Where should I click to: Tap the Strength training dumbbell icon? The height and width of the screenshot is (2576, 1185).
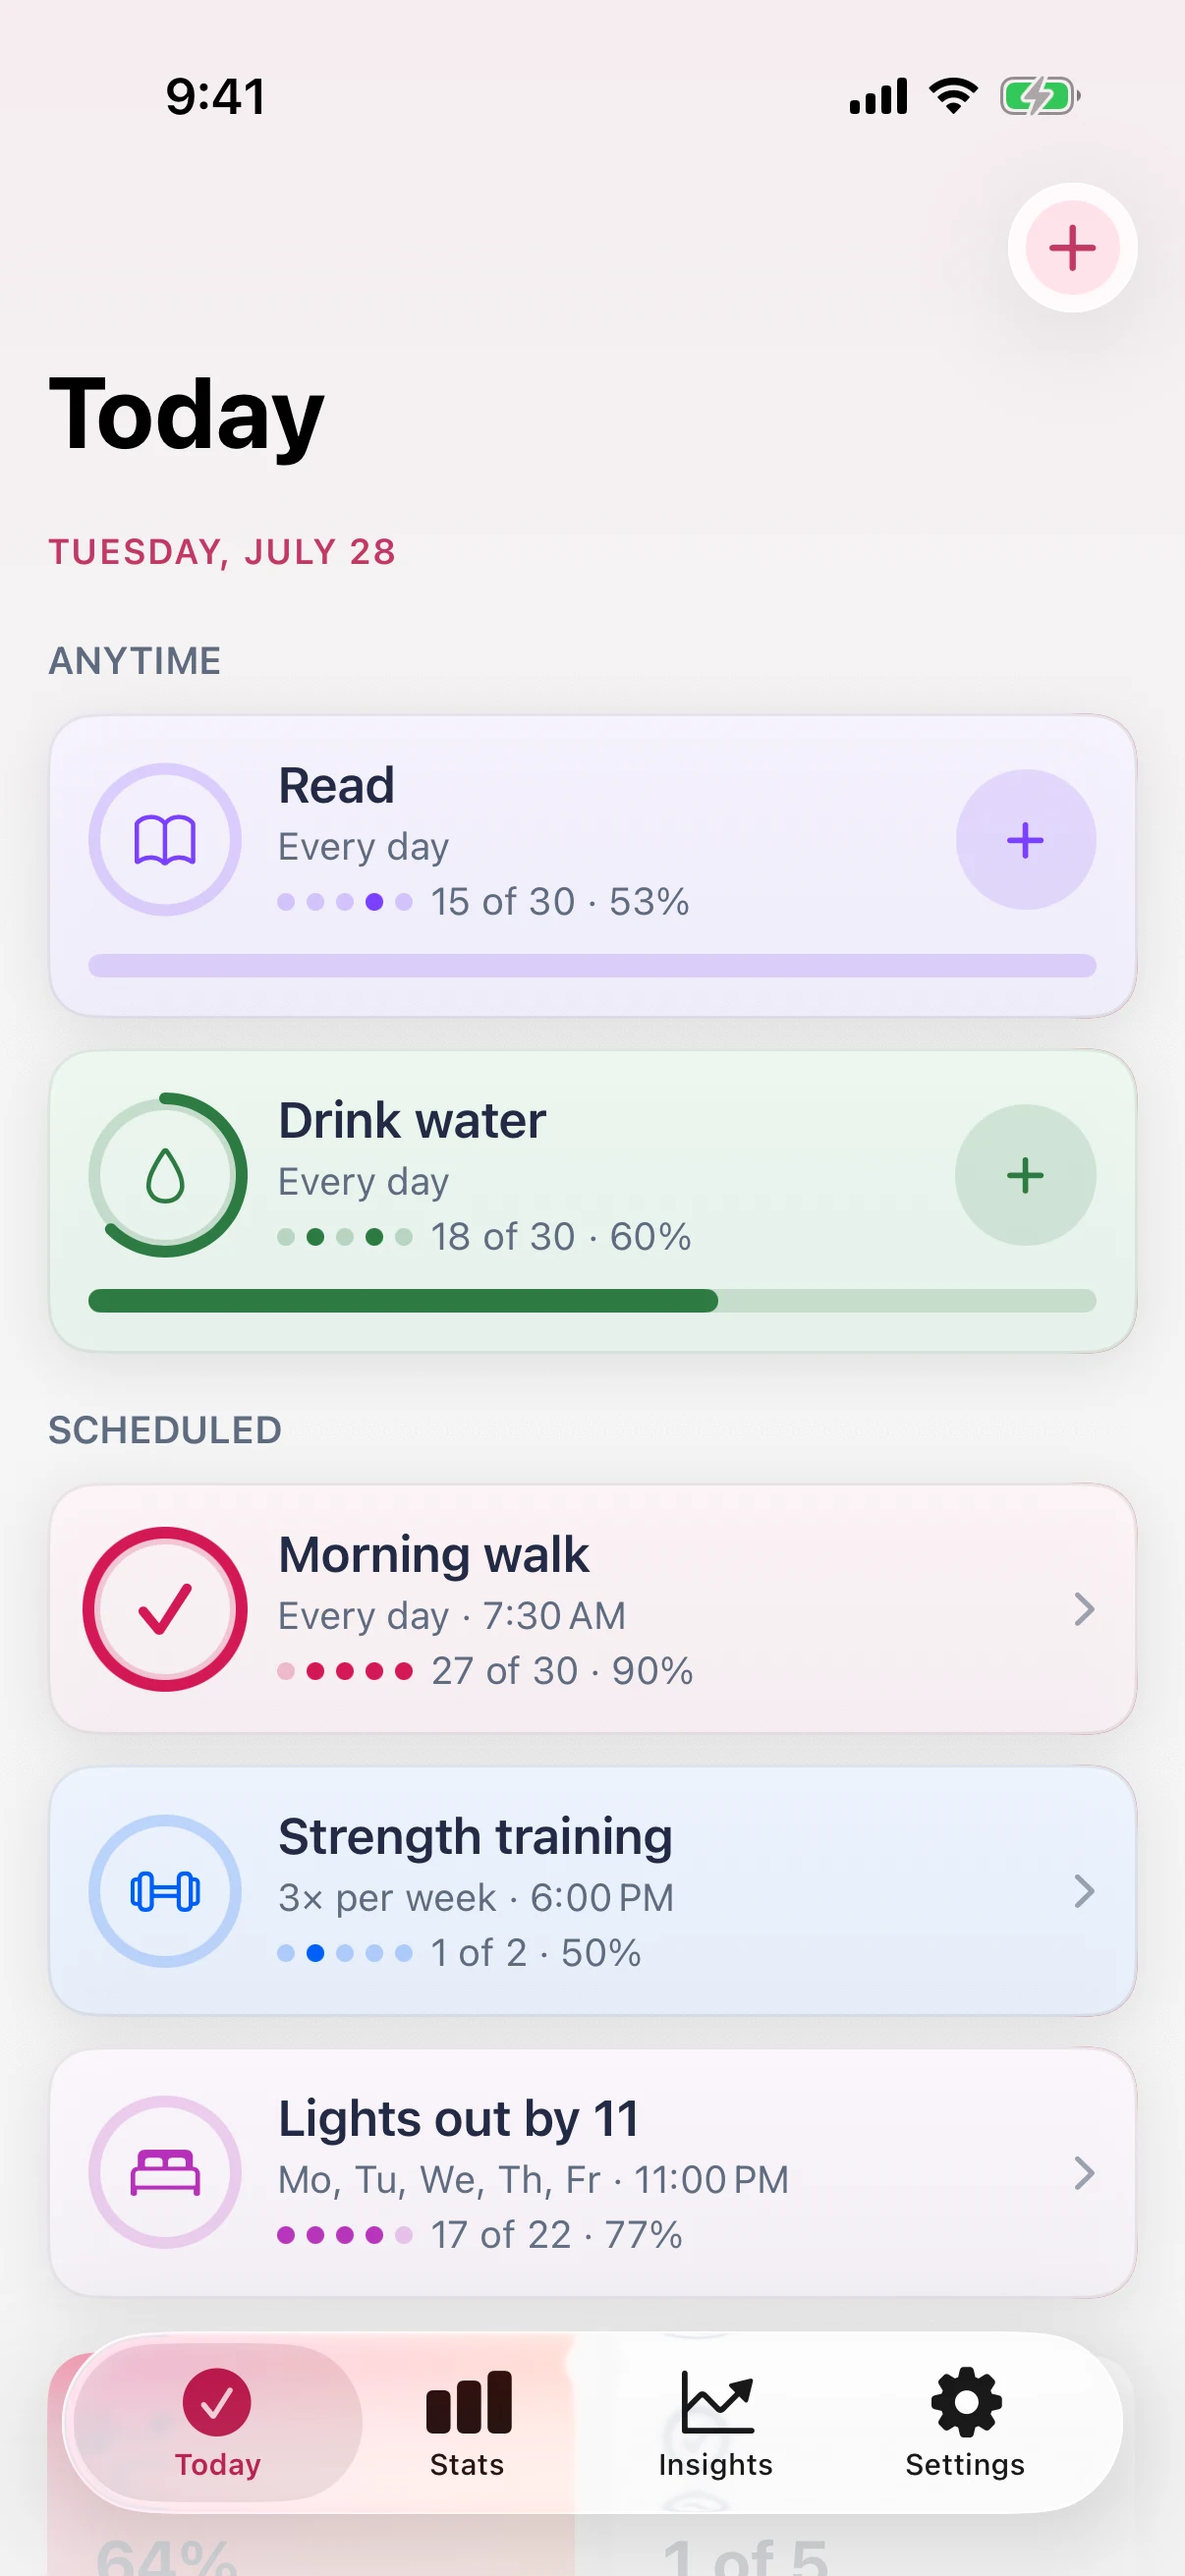[165, 1891]
